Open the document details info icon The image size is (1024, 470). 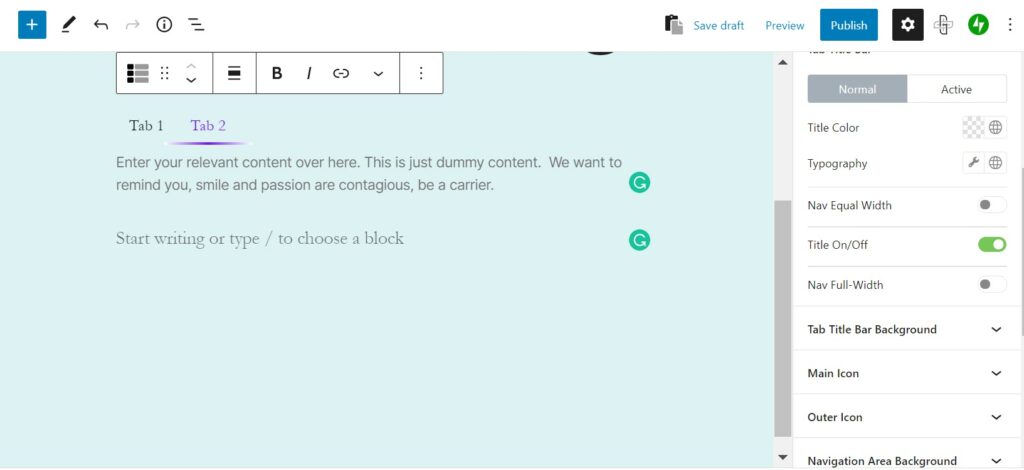(x=164, y=25)
